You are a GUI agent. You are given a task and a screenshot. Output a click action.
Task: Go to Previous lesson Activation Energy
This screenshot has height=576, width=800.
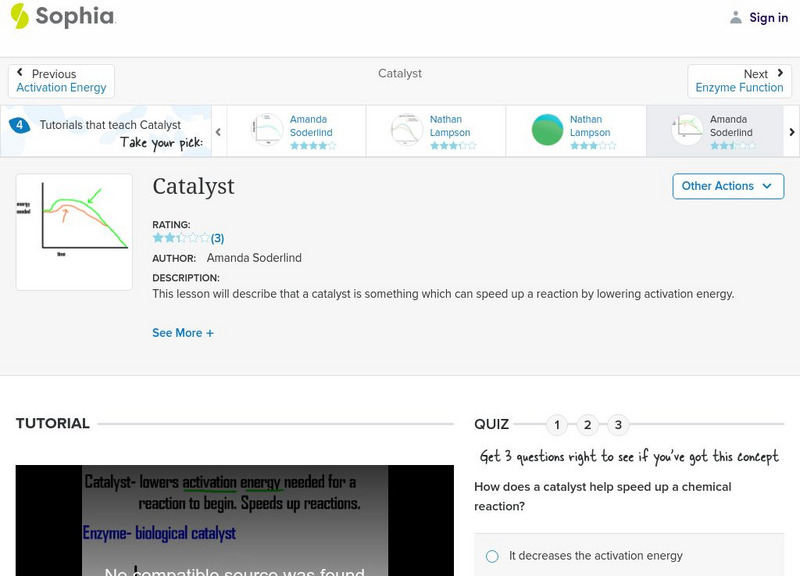(61, 81)
